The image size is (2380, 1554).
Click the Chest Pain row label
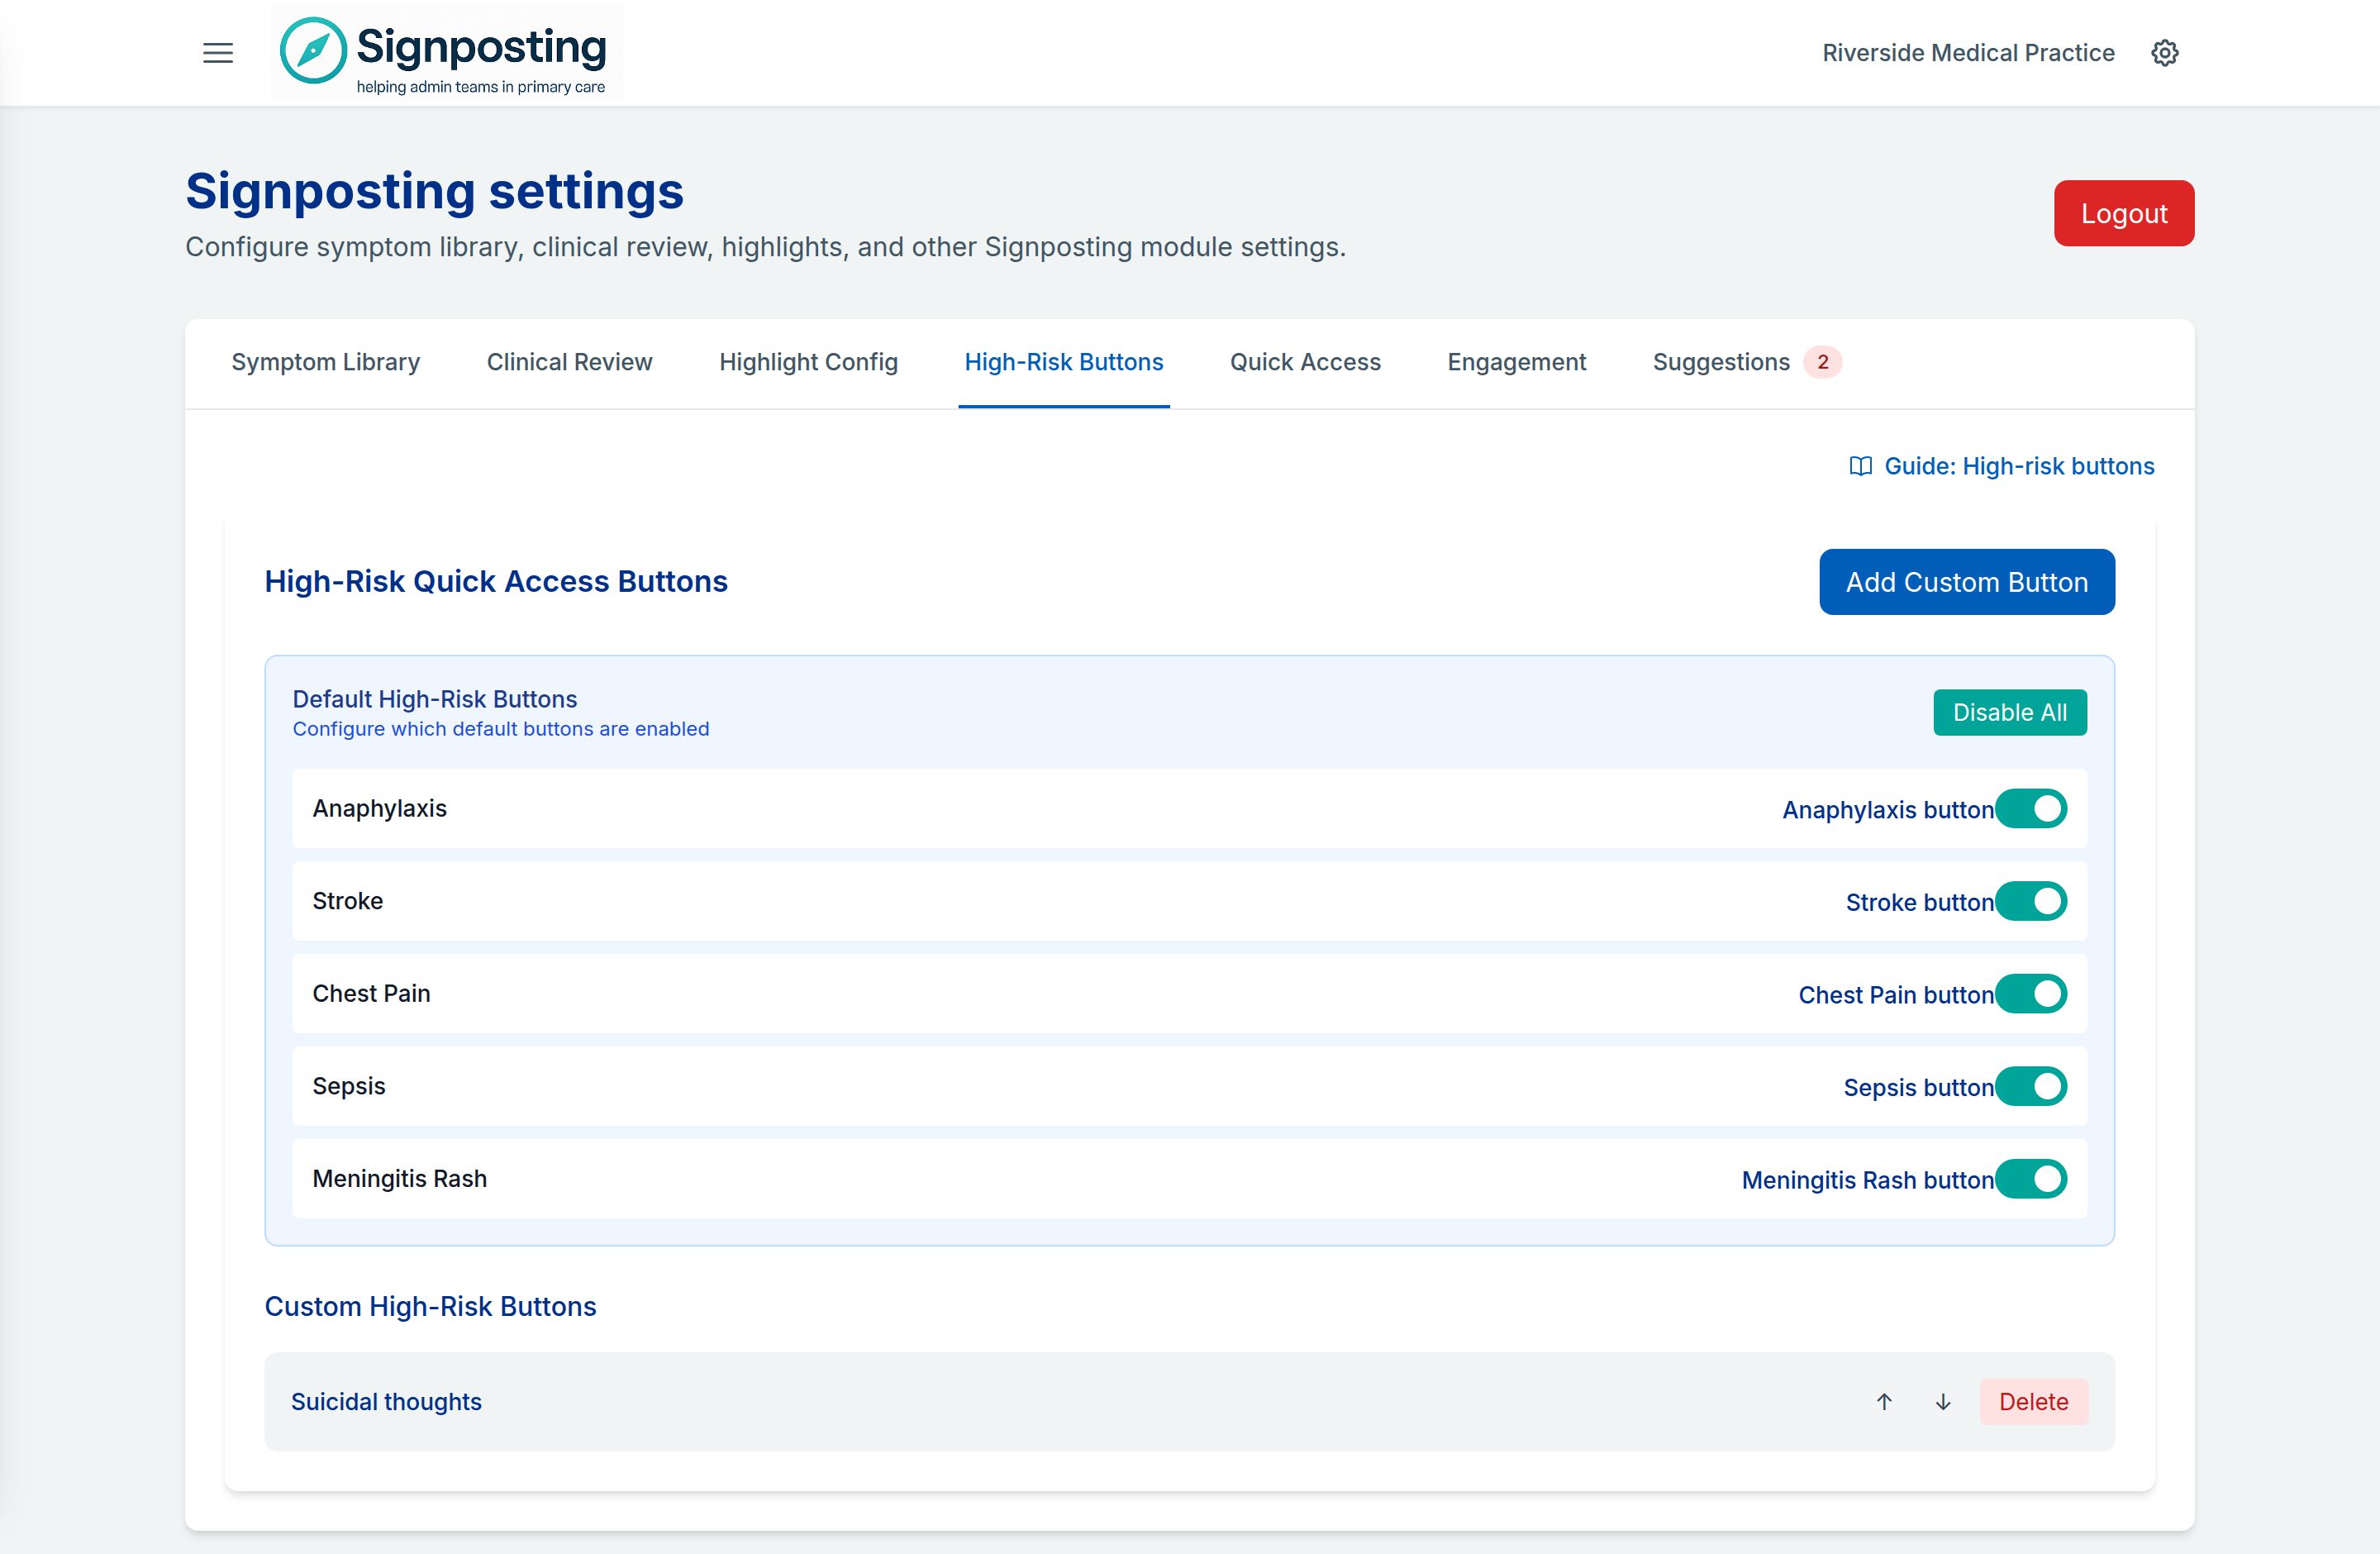coord(371,993)
